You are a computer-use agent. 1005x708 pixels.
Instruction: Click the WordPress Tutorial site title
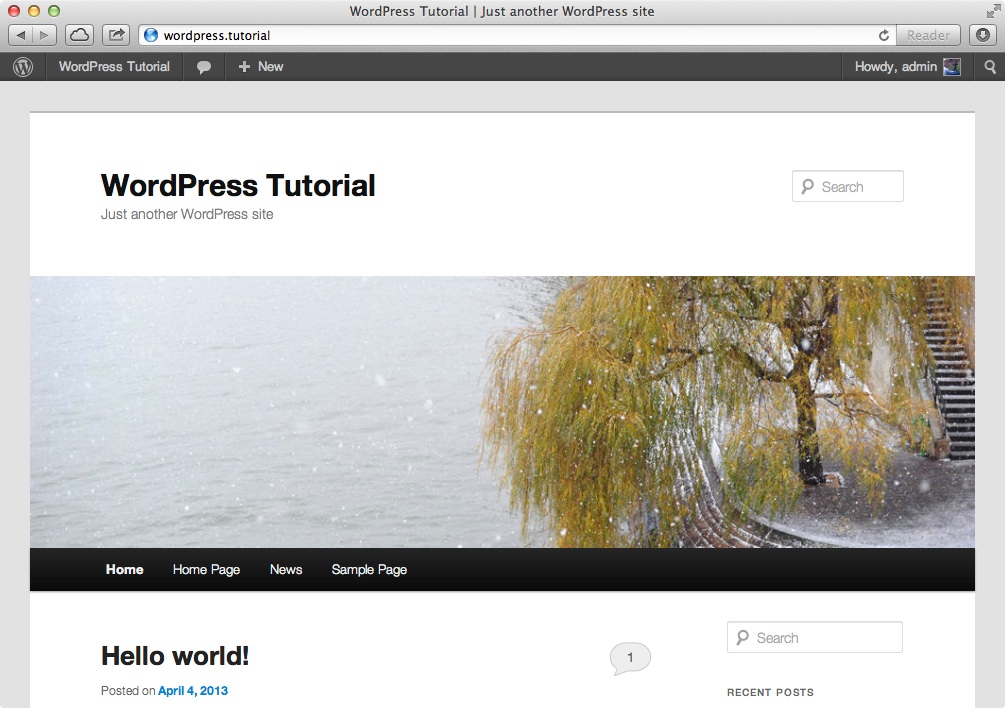click(238, 186)
